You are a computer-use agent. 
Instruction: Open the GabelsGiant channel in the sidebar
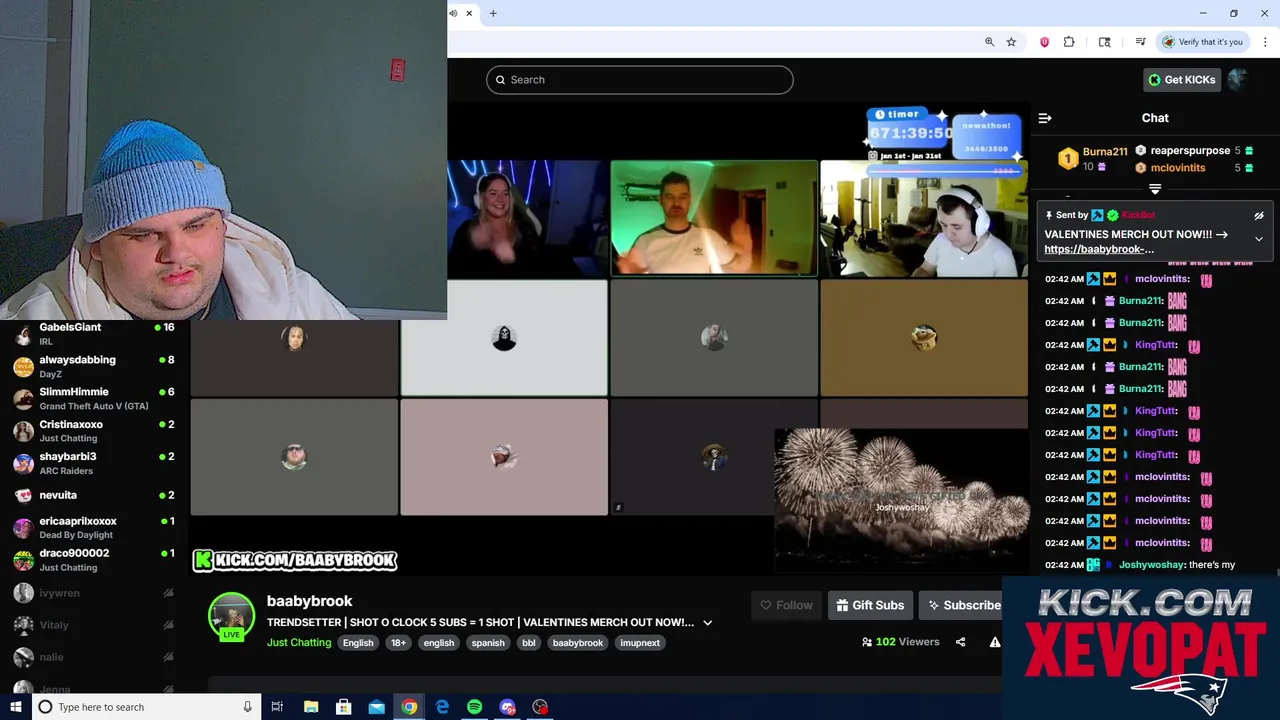coord(94,334)
